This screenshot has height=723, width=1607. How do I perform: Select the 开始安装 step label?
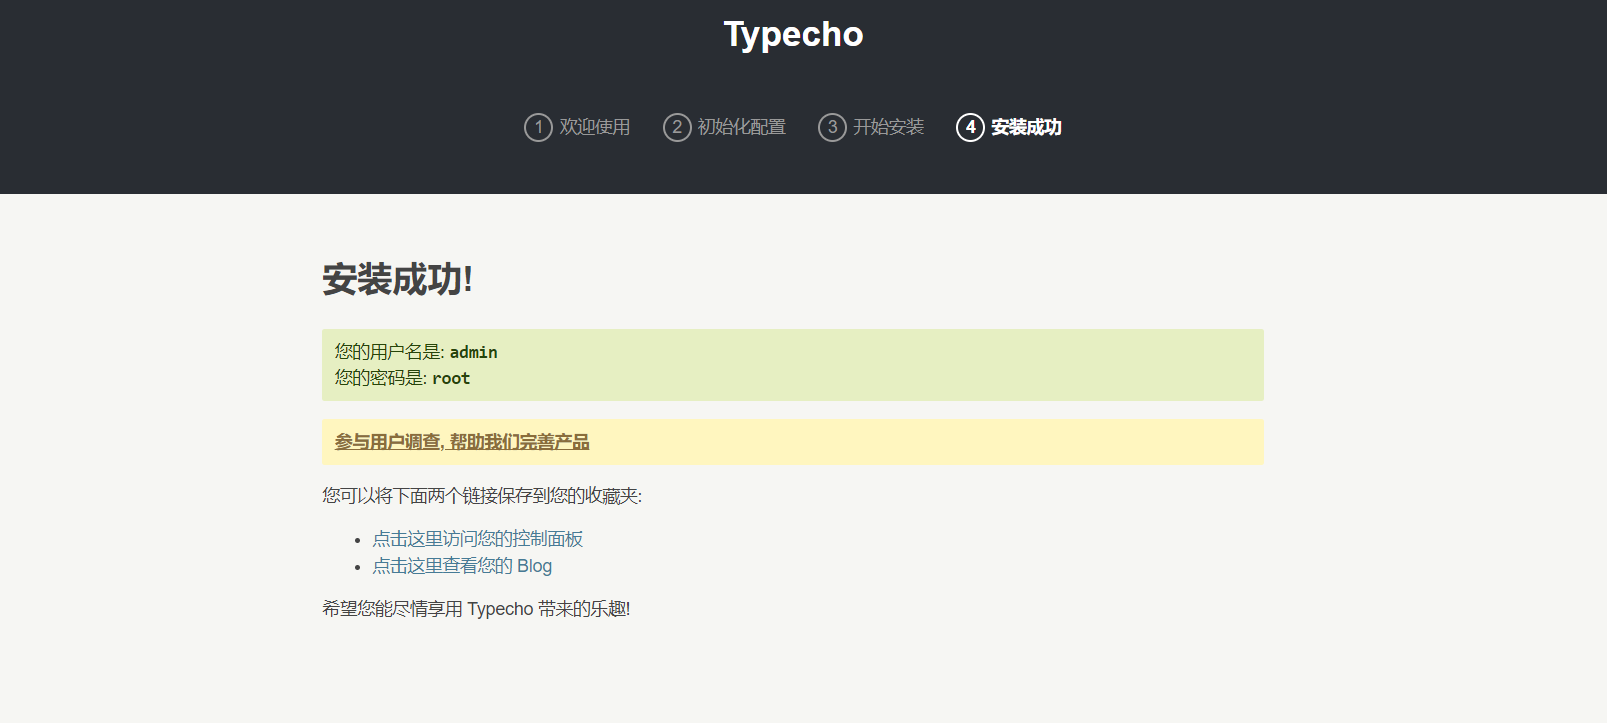(888, 127)
